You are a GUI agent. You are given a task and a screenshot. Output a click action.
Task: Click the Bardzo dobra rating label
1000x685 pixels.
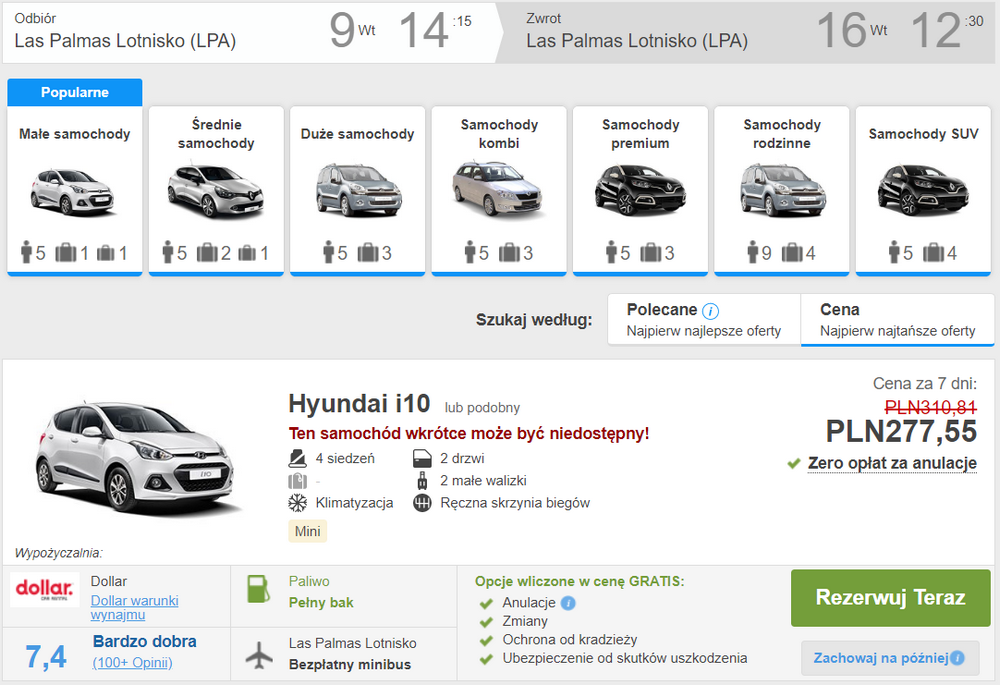145,641
